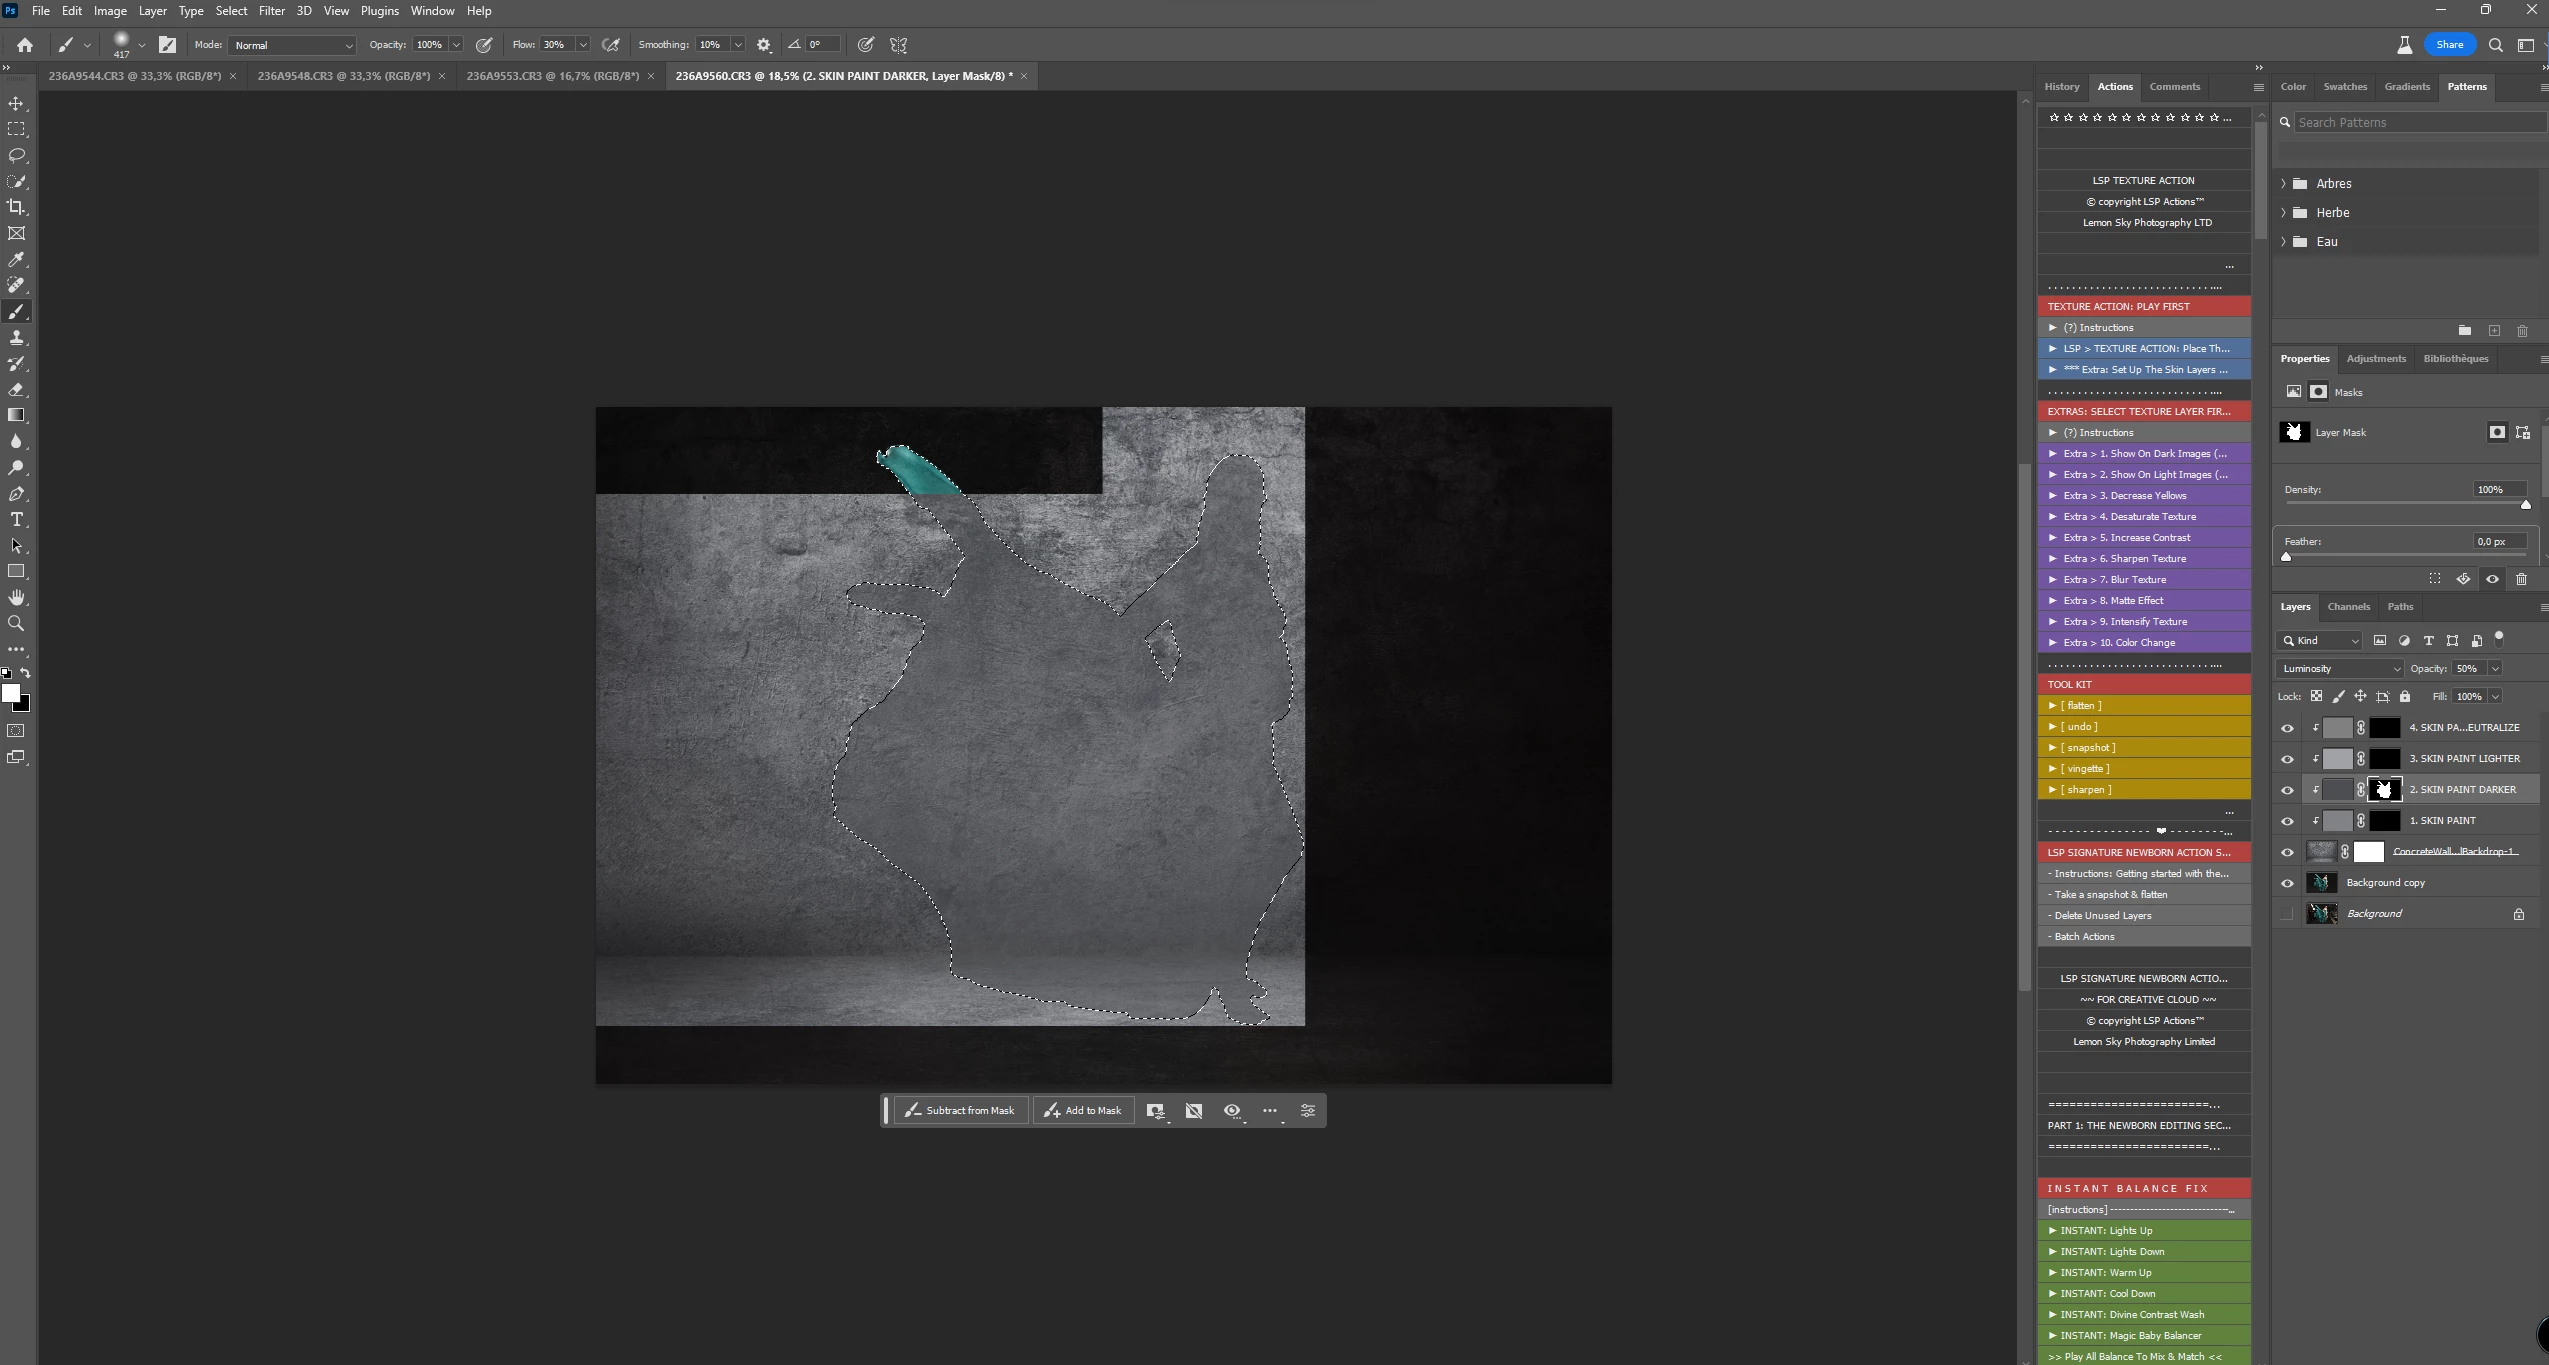Select the Eraser tool
This screenshot has width=2549, height=1365.
pos(16,389)
